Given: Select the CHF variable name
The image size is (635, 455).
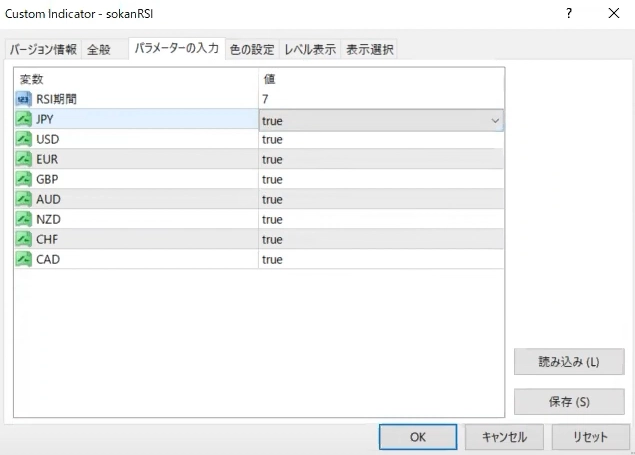Looking at the screenshot, I should pyautogui.click(x=47, y=239).
